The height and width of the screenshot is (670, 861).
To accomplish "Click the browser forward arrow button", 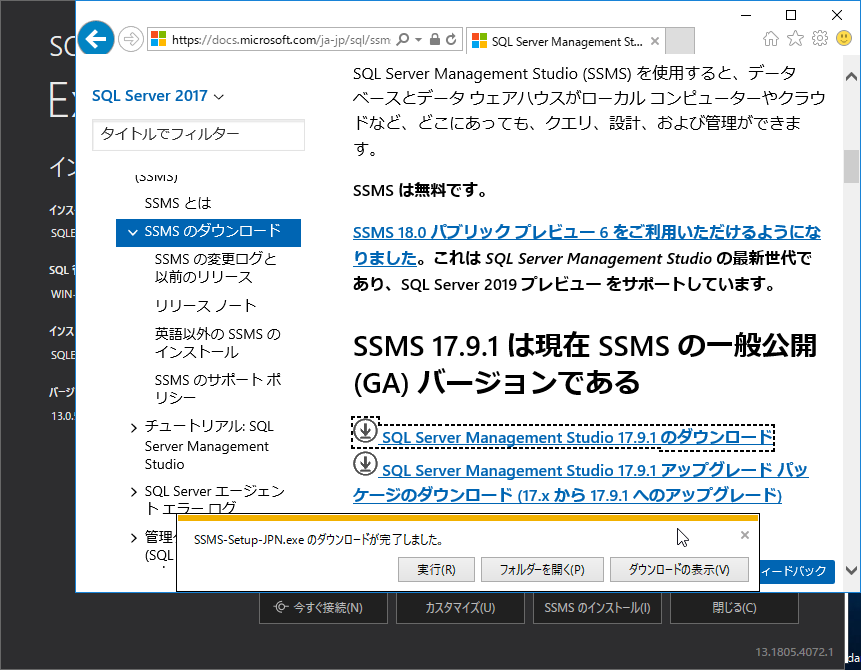I will tap(130, 40).
